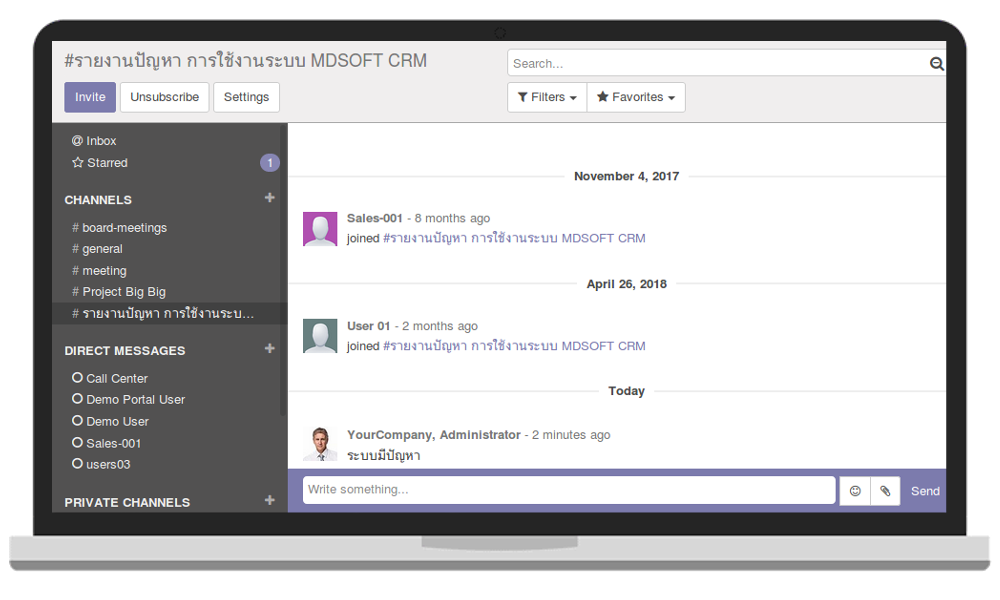Click users03 status circle
The image size is (1000, 600).
[x=77, y=464]
